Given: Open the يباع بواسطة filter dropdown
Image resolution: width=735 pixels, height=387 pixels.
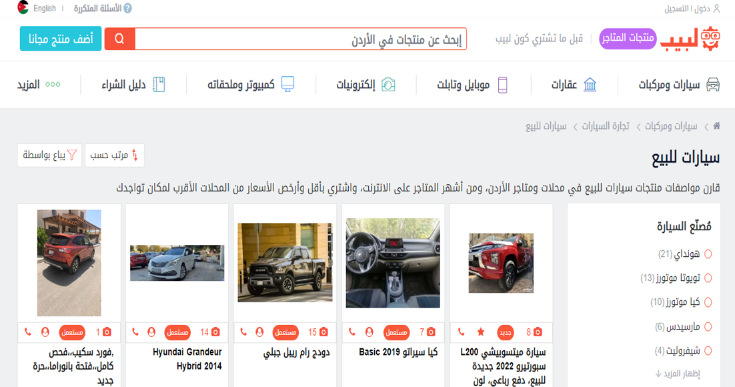Looking at the screenshot, I should click(x=49, y=155).
